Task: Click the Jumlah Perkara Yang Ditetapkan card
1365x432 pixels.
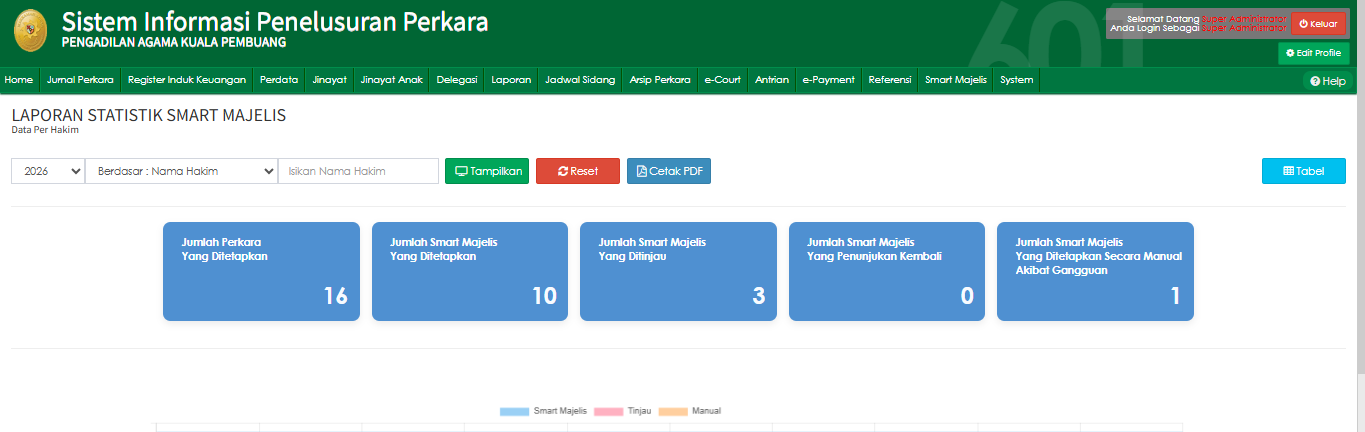Action: (261, 271)
